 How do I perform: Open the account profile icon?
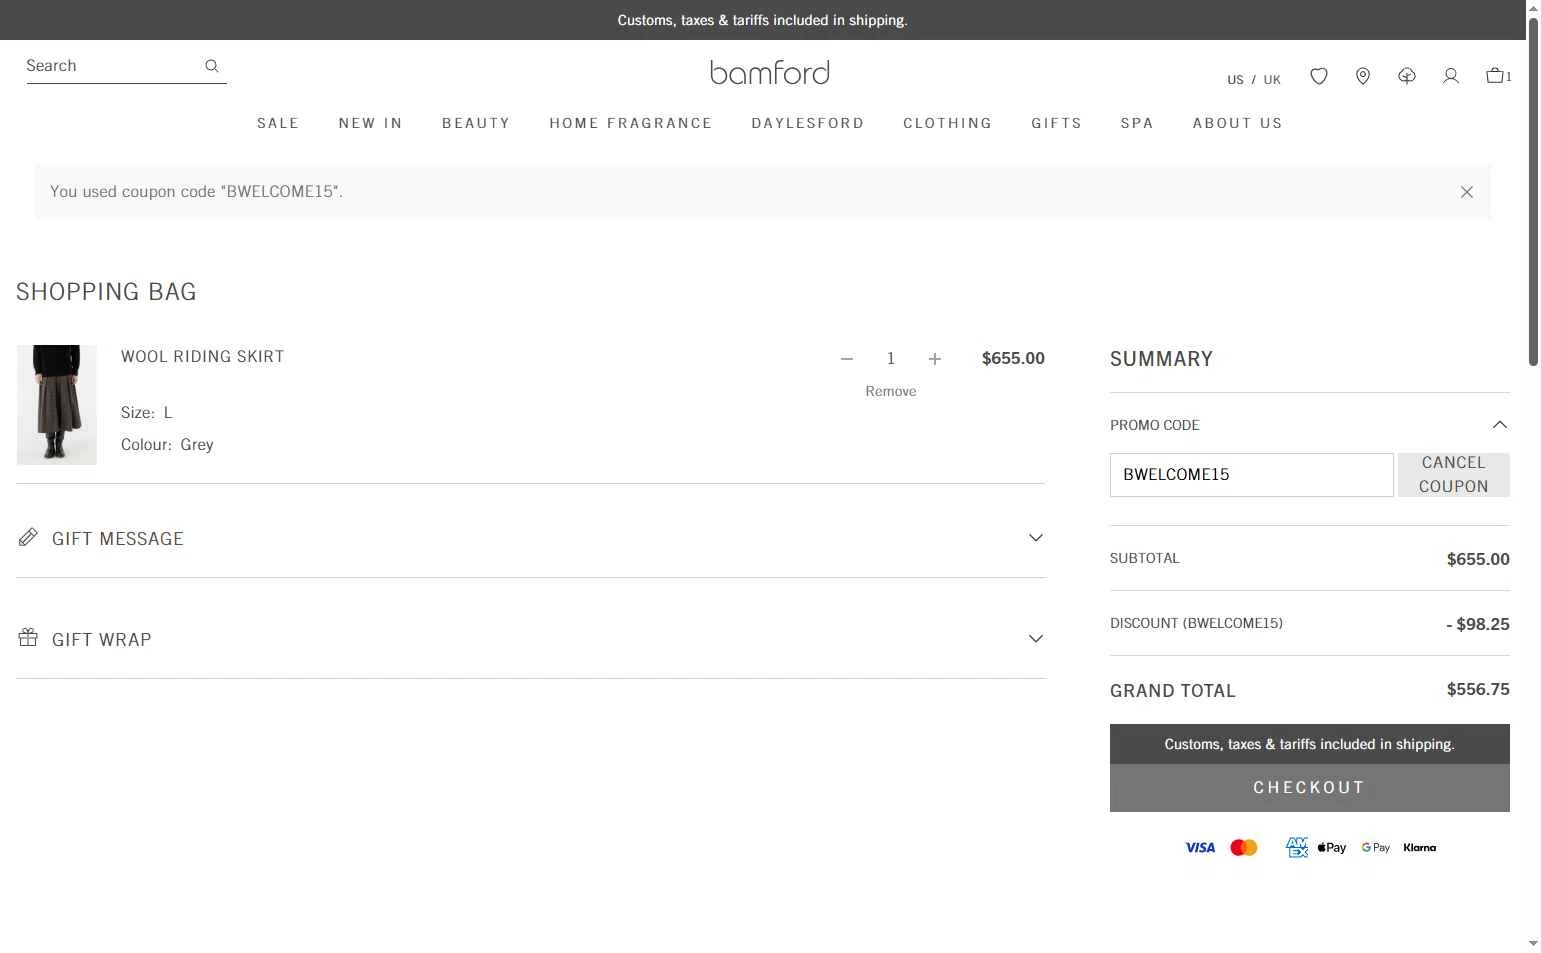[1451, 76]
